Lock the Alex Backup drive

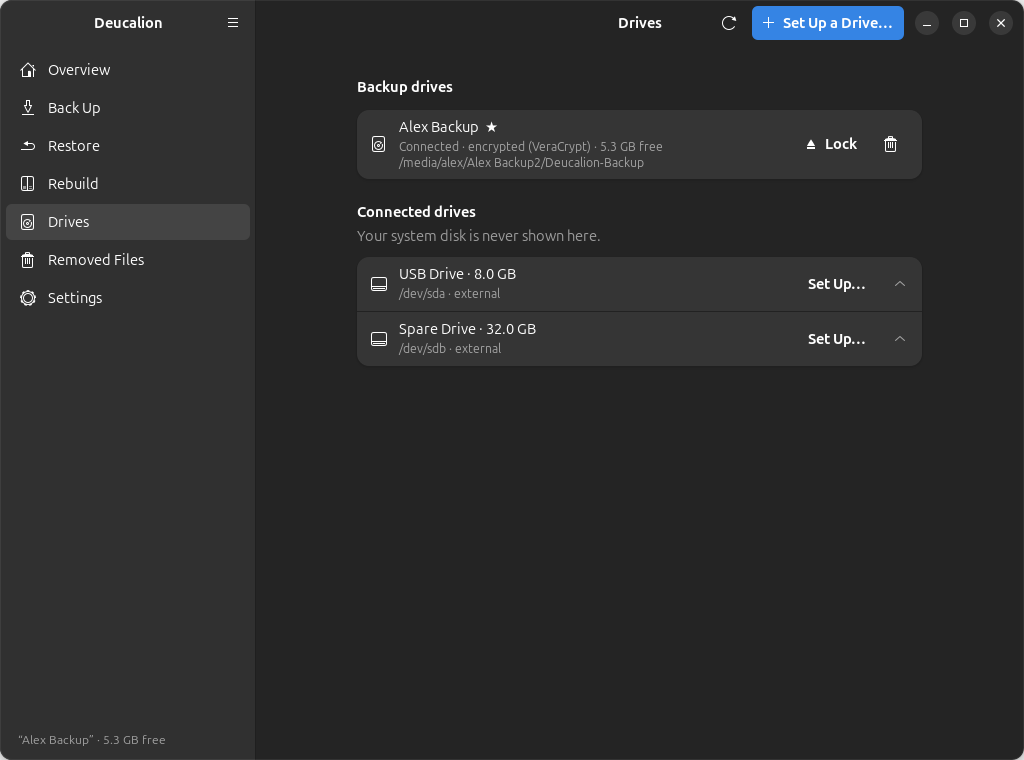click(831, 144)
